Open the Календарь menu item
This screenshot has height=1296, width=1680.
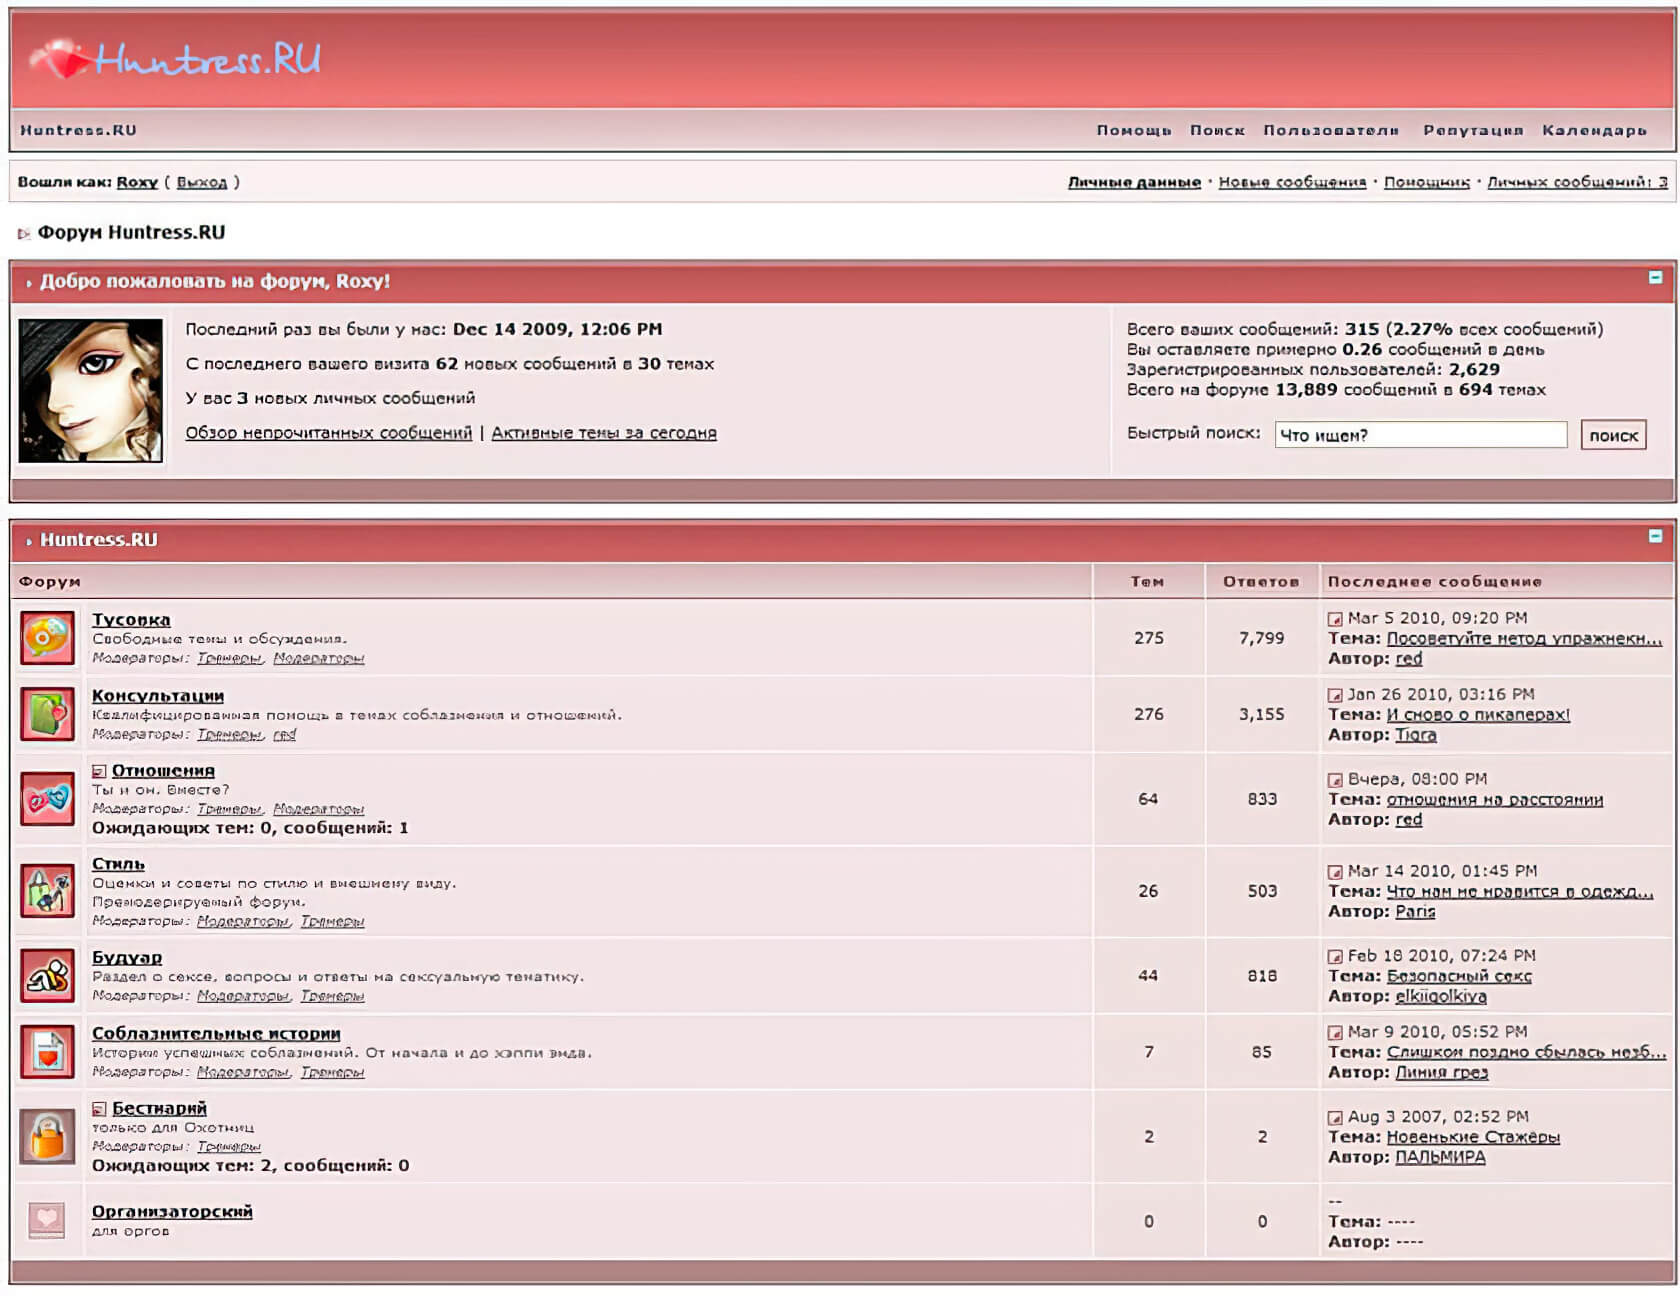[x=1594, y=130]
